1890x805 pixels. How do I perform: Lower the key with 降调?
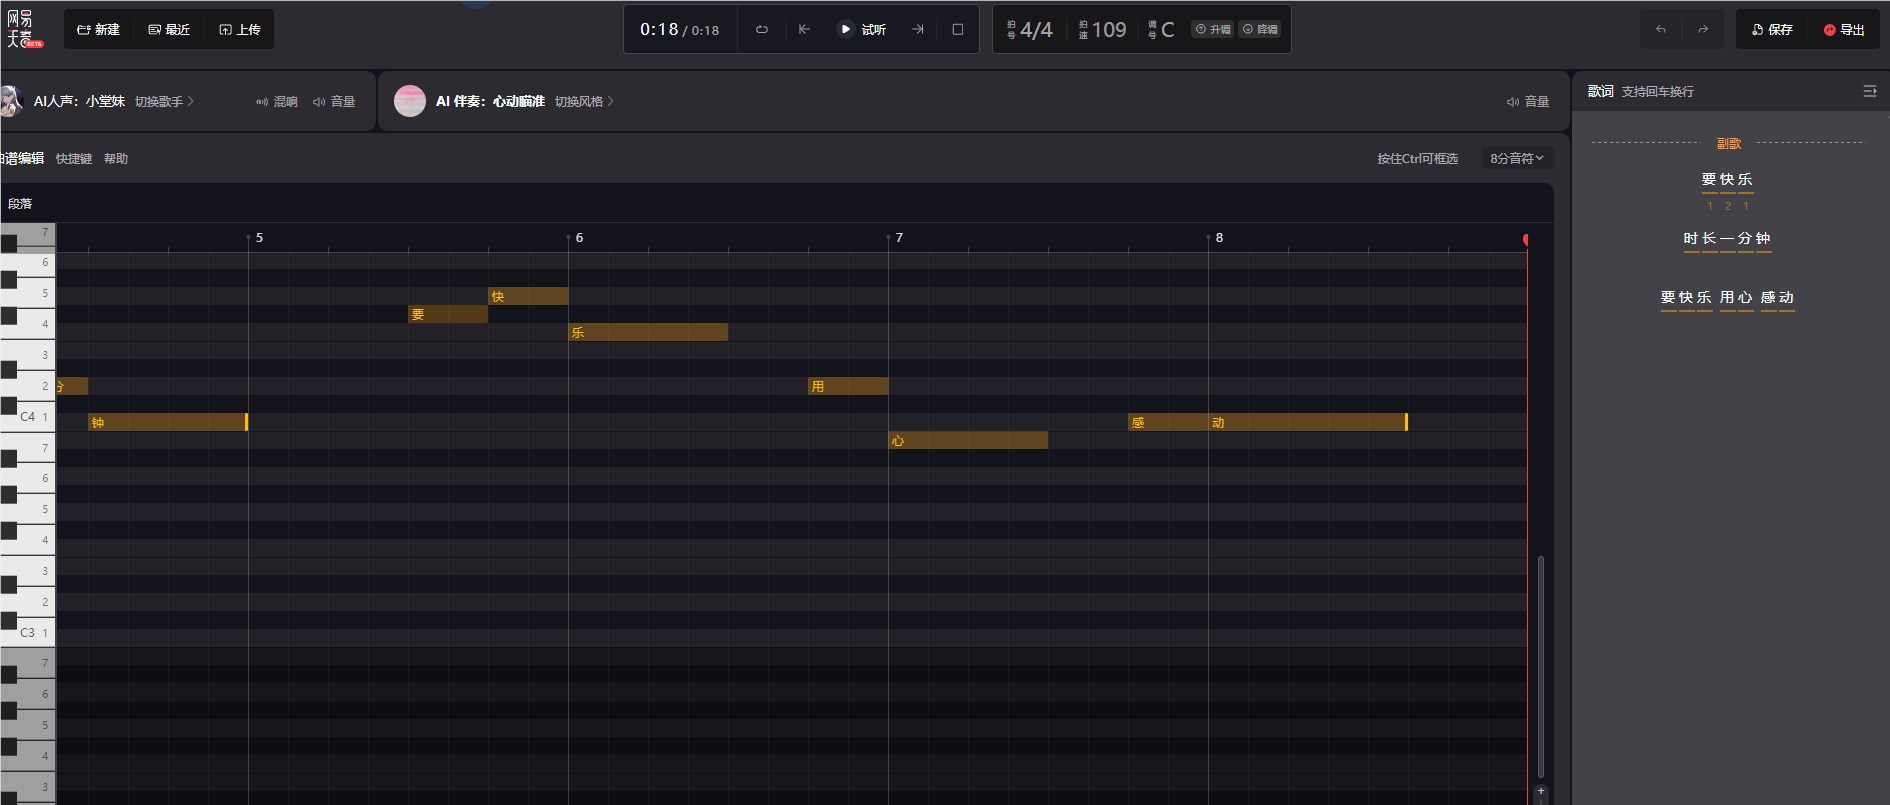click(x=1260, y=30)
